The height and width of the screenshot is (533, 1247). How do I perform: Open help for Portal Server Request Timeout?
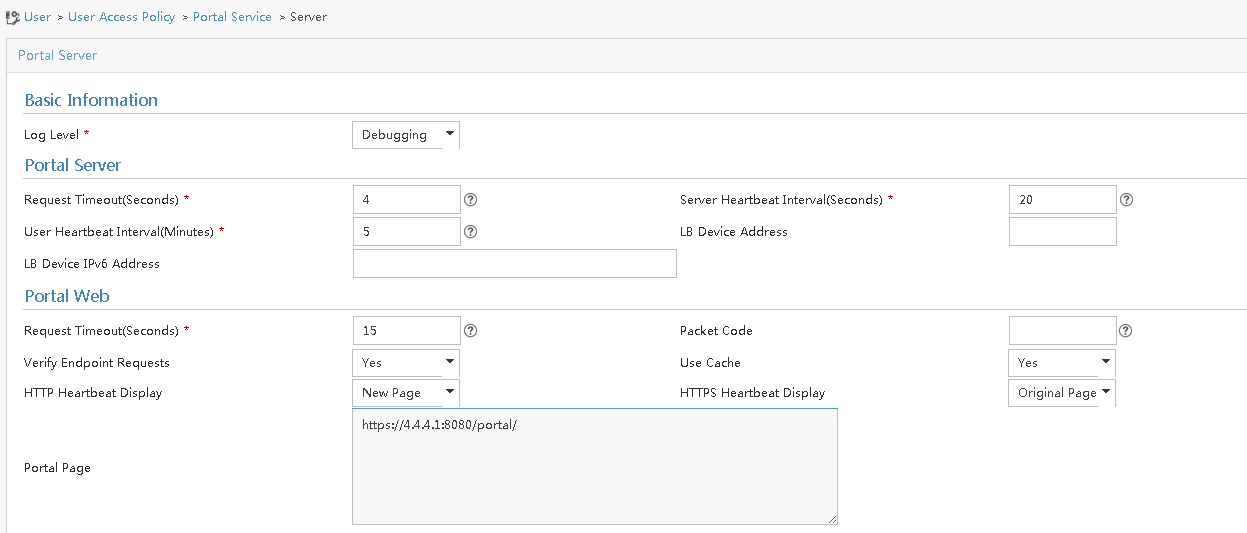[471, 200]
